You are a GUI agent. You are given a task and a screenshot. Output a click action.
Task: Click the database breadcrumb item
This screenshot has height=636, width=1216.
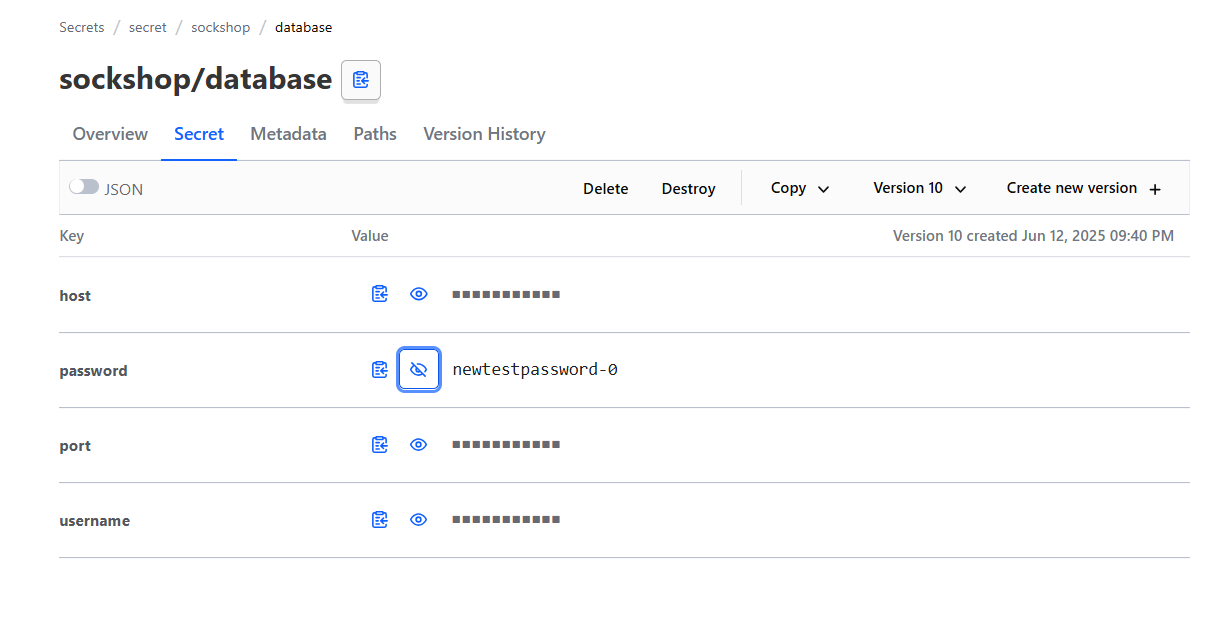pyautogui.click(x=304, y=27)
